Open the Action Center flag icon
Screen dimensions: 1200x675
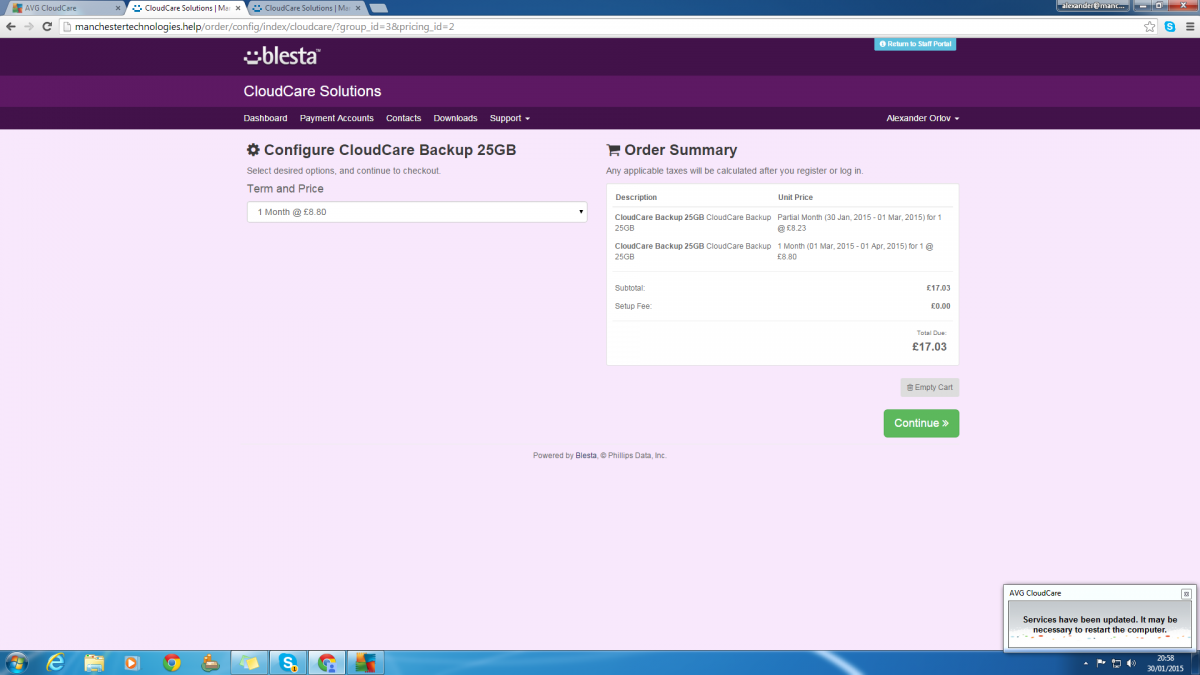[1101, 663]
